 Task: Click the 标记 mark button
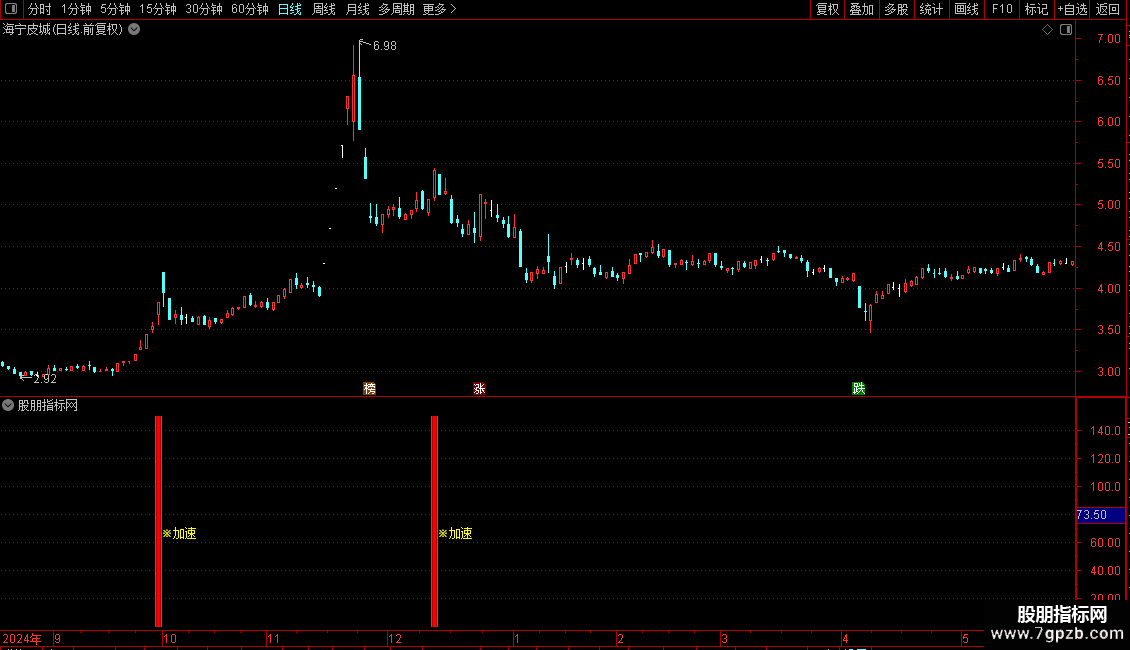coord(1036,9)
